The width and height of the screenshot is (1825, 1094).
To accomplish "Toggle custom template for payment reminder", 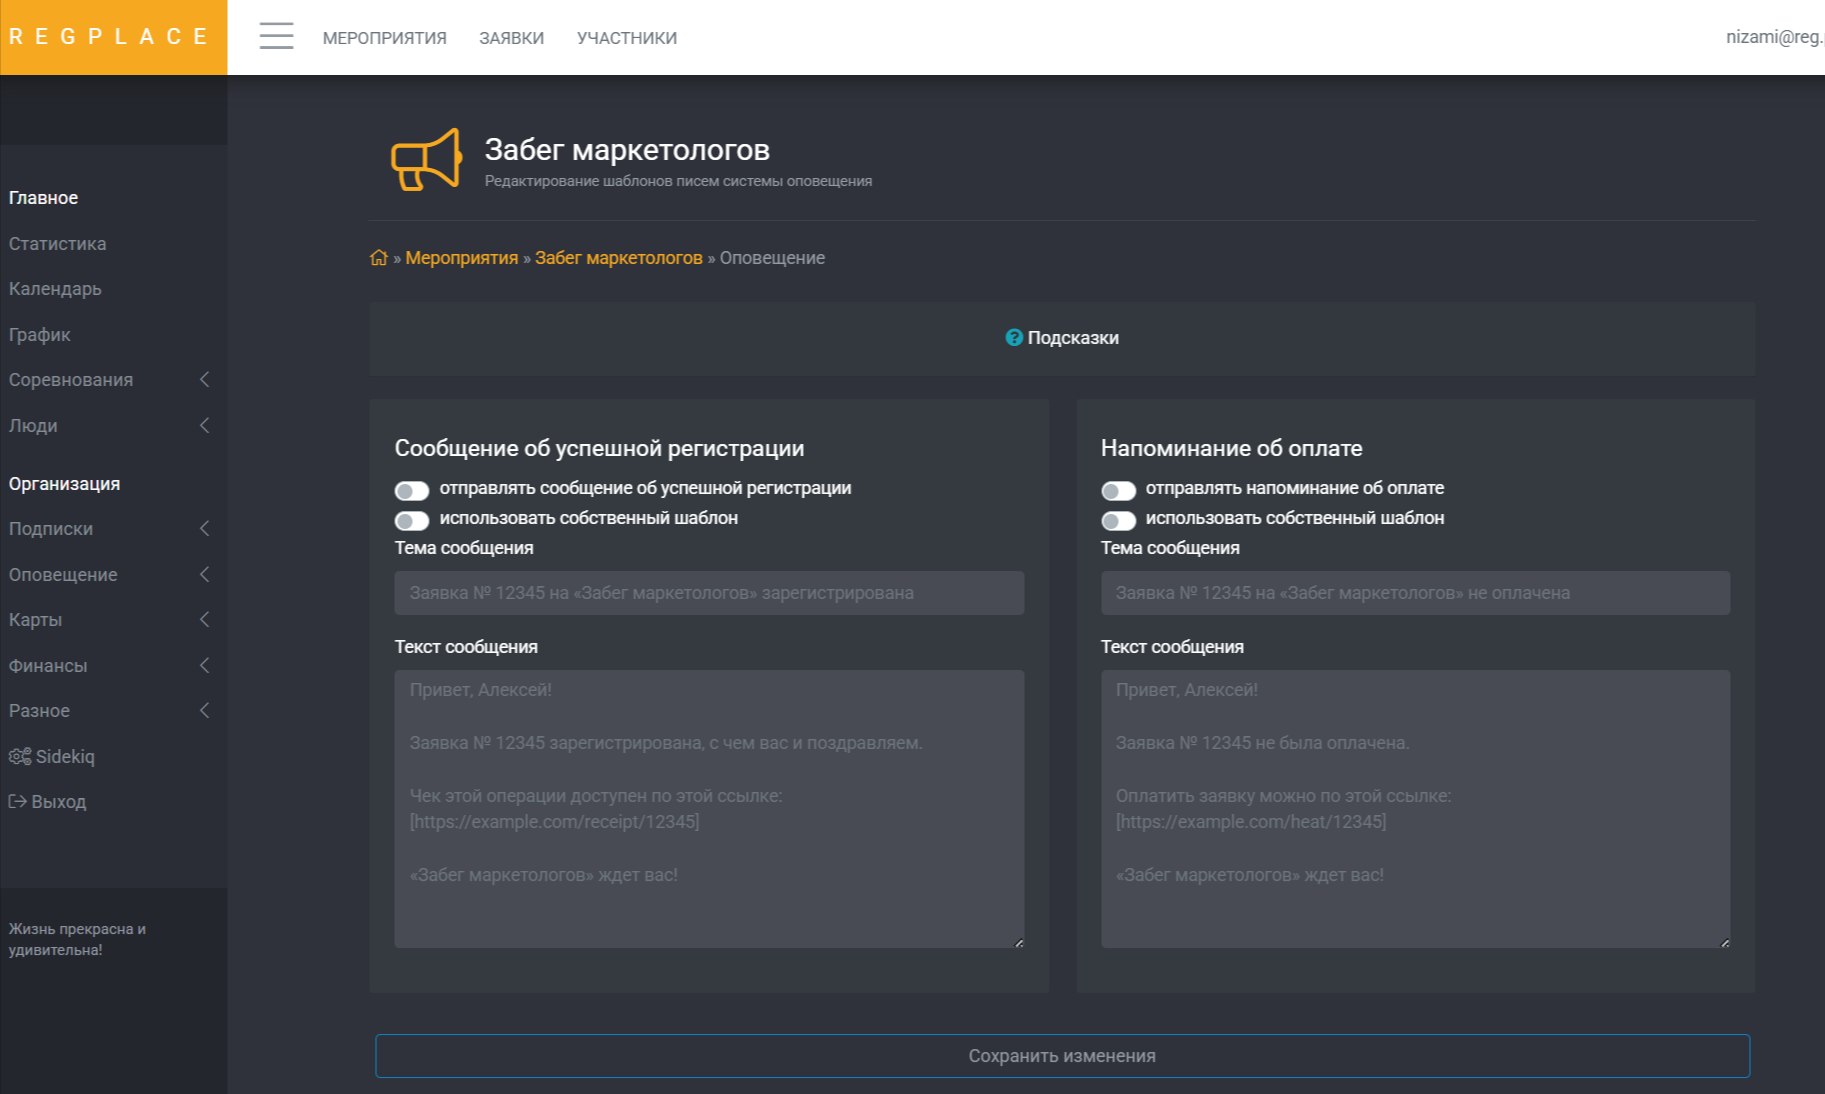I will coord(1118,520).
